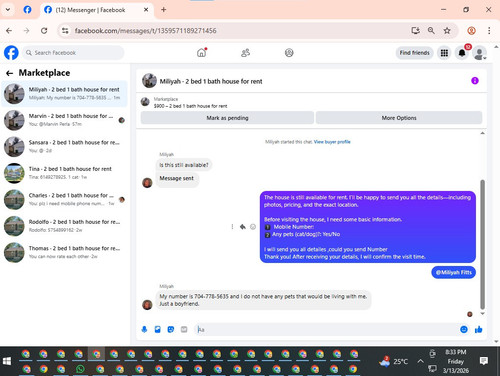Click the @Miliyah Fitts mention bubble
The height and width of the screenshot is (376, 500).
(x=454, y=272)
